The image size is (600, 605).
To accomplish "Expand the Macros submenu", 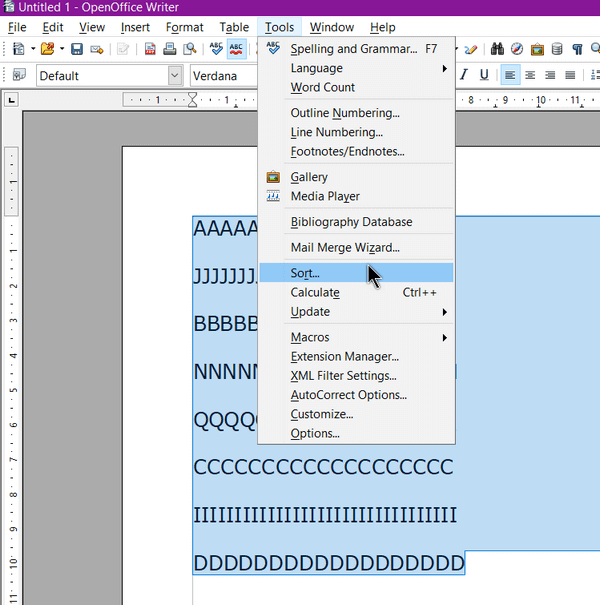I will (445, 338).
